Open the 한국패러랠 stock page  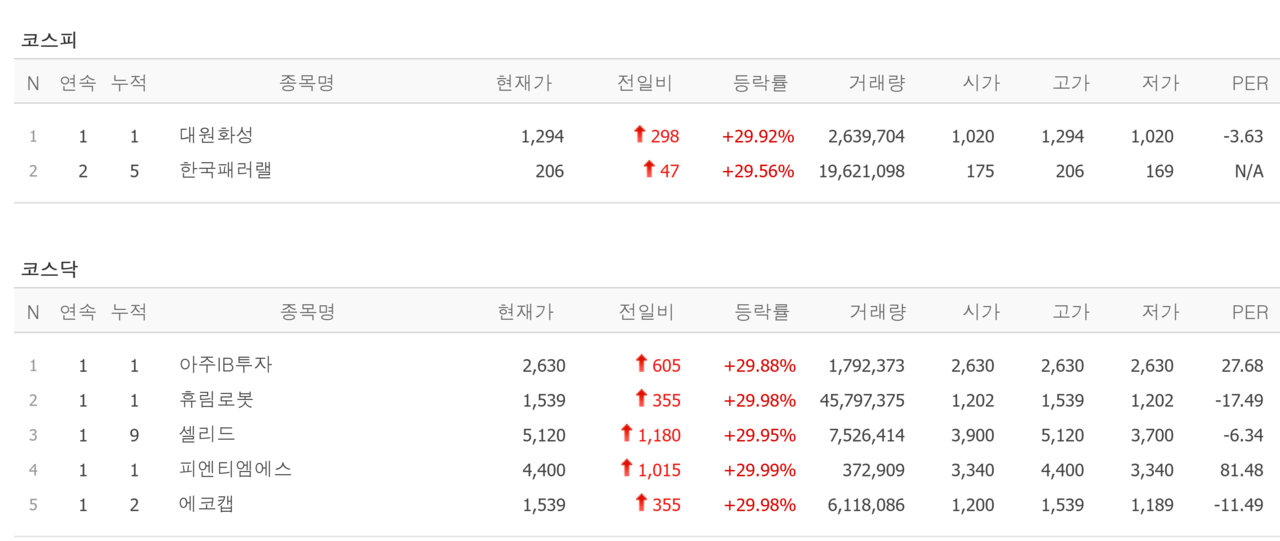pos(226,170)
